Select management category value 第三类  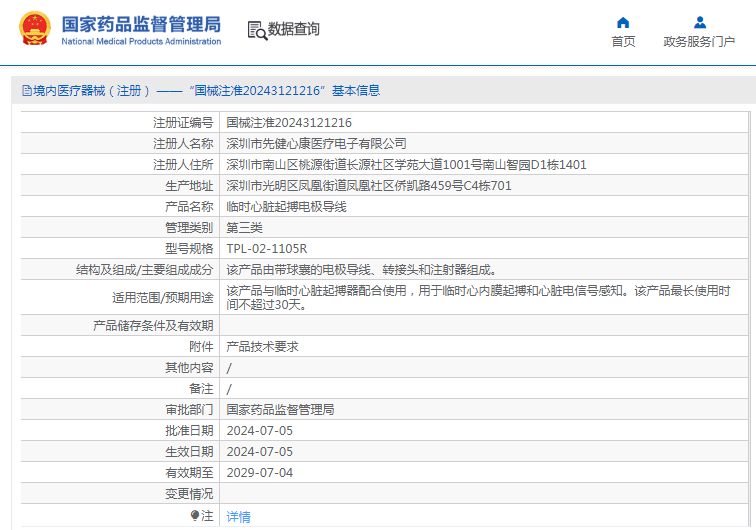pos(244,228)
